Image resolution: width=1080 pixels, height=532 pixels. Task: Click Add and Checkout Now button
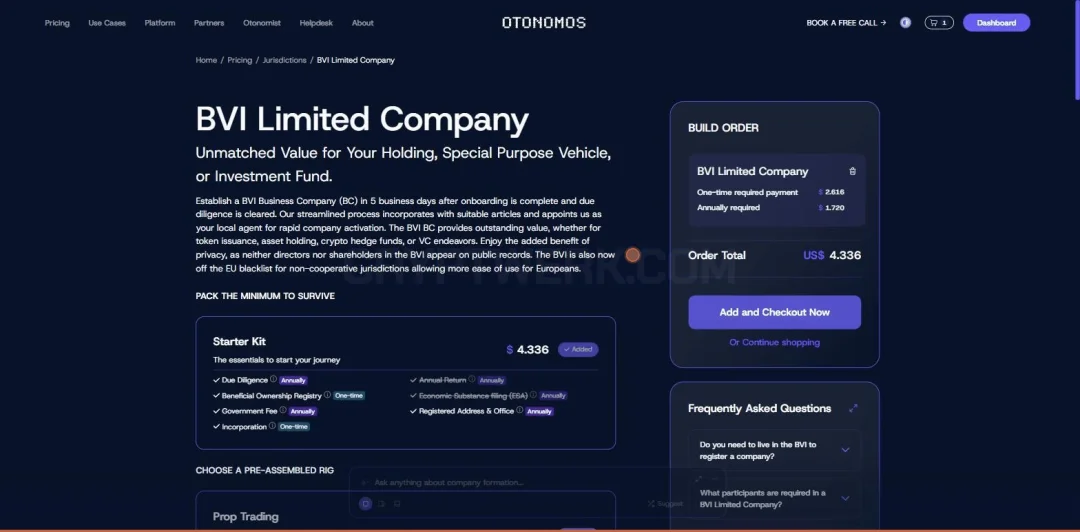point(774,312)
